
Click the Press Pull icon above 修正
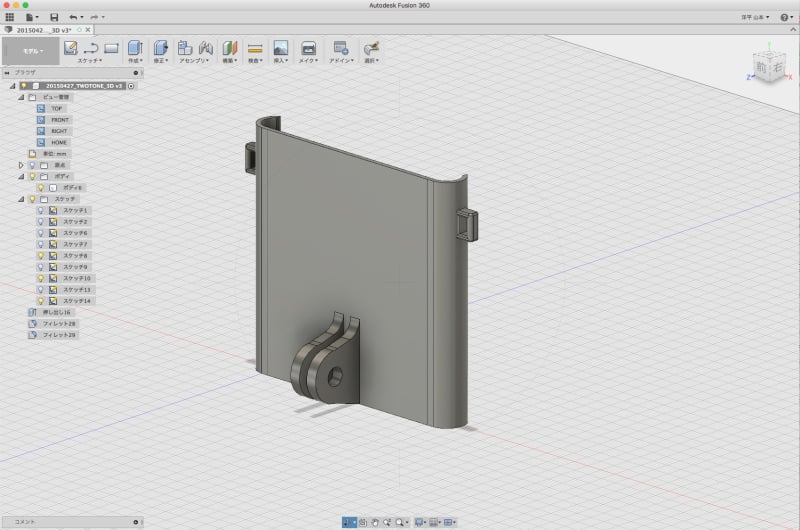click(160, 48)
